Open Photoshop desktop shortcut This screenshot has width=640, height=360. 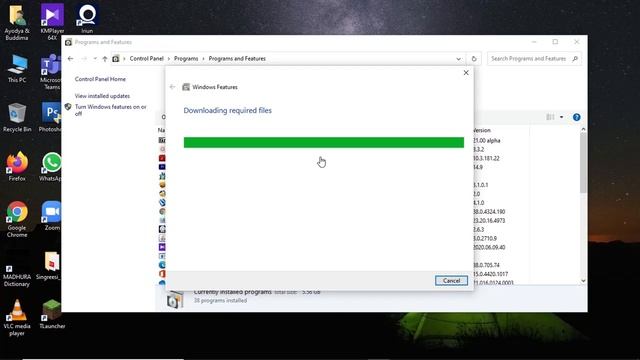(x=51, y=118)
